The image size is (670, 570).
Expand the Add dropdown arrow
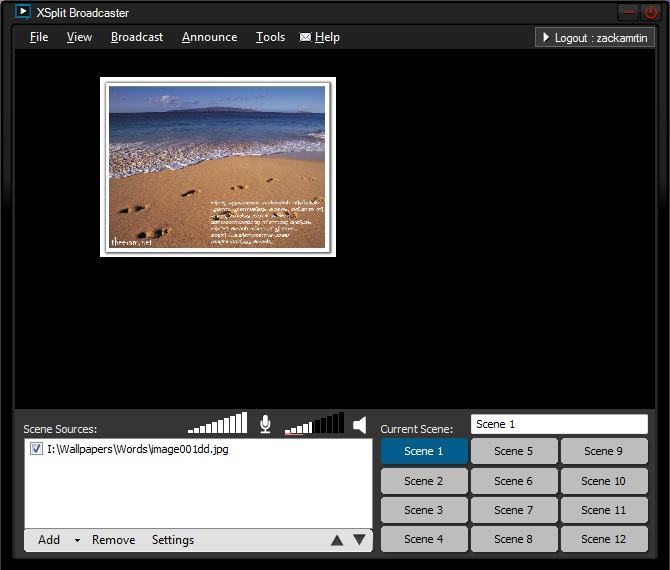77,541
